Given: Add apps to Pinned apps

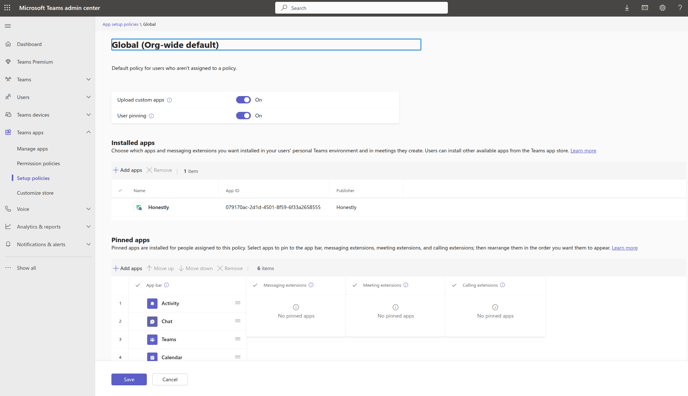Looking at the screenshot, I should (127, 268).
